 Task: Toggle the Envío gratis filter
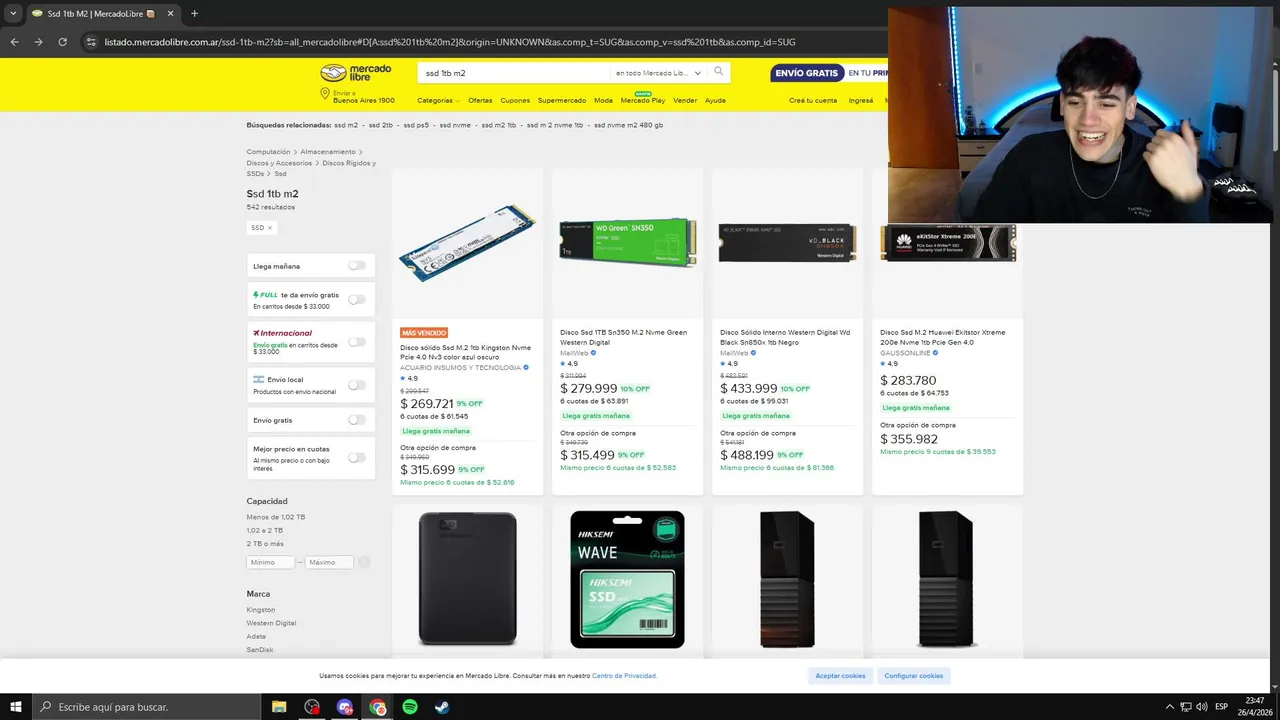click(356, 420)
